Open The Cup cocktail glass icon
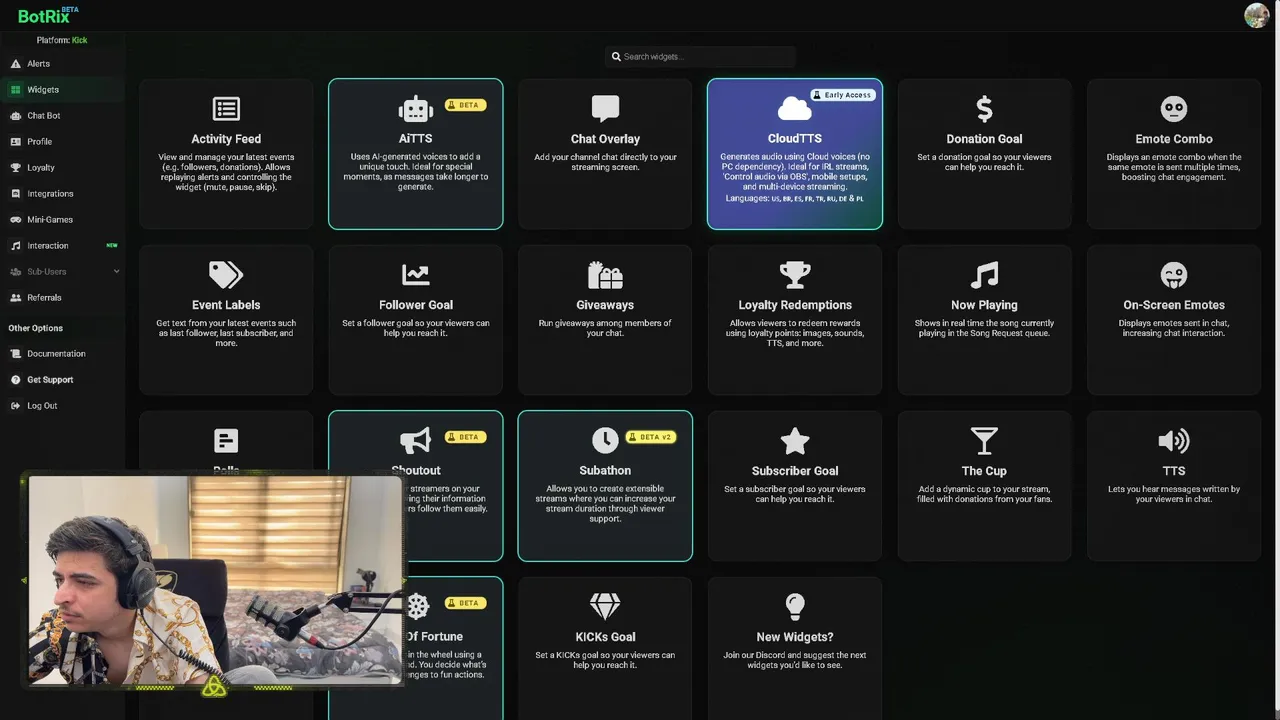 [984, 440]
